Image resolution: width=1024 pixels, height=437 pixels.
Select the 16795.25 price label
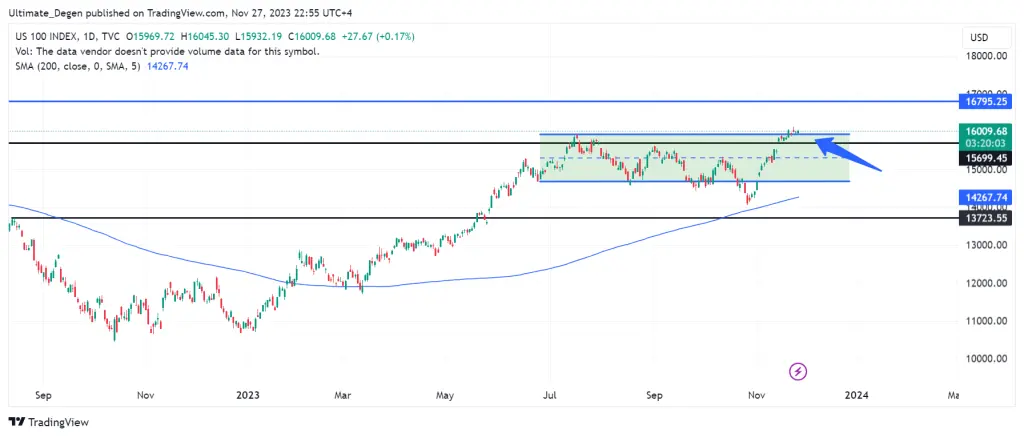point(985,101)
